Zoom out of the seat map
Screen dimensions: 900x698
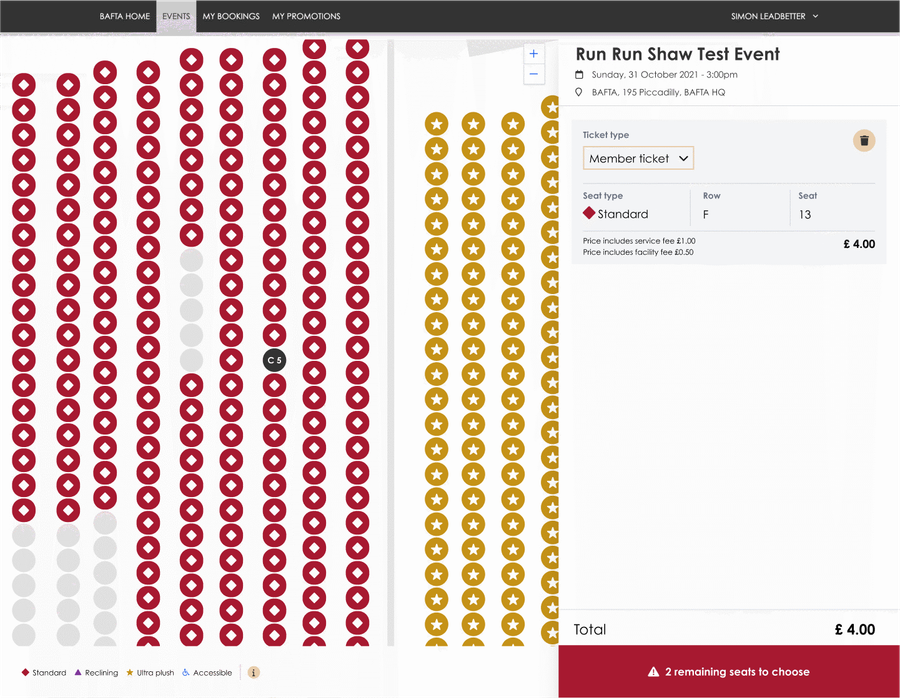[534, 75]
